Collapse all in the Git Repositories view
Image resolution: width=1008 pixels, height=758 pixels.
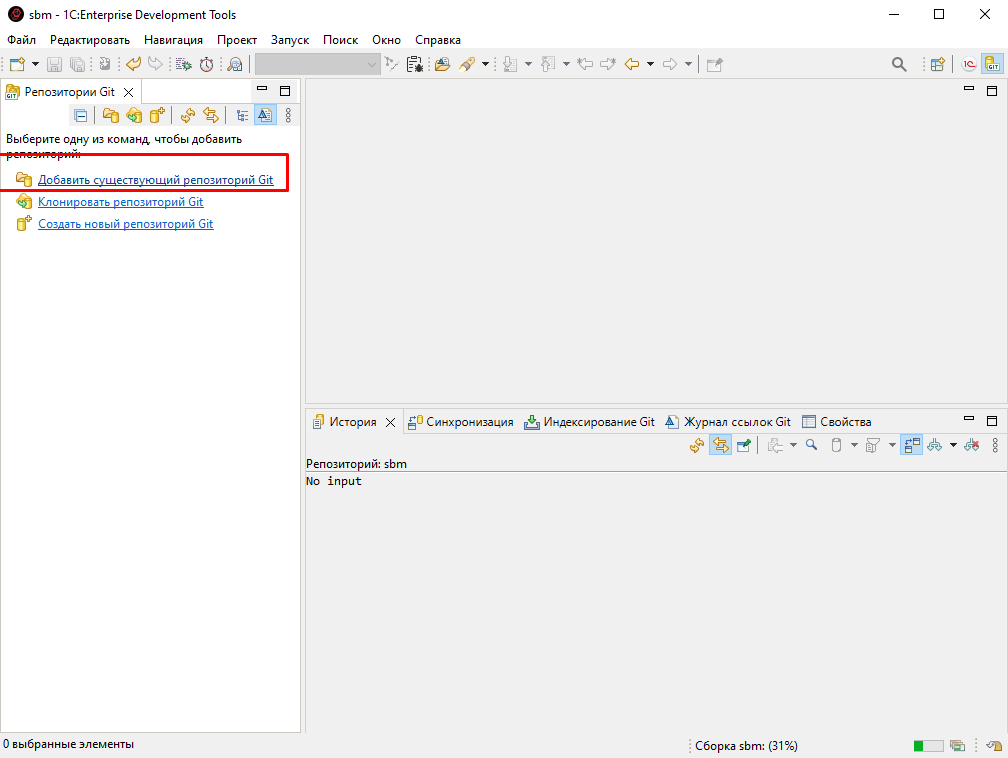tap(81, 115)
